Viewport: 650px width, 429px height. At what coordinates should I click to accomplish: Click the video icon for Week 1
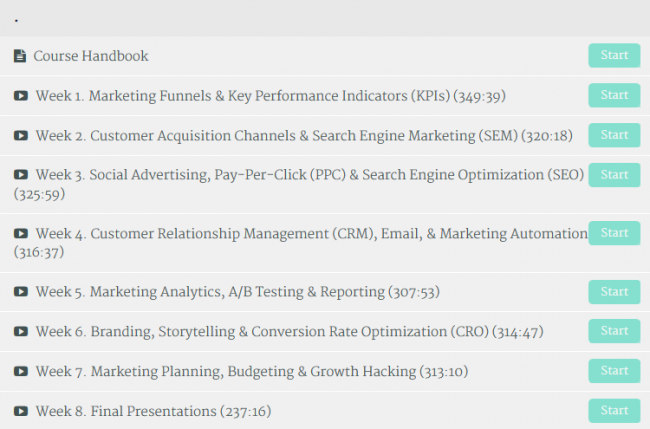pyautogui.click(x=21, y=96)
